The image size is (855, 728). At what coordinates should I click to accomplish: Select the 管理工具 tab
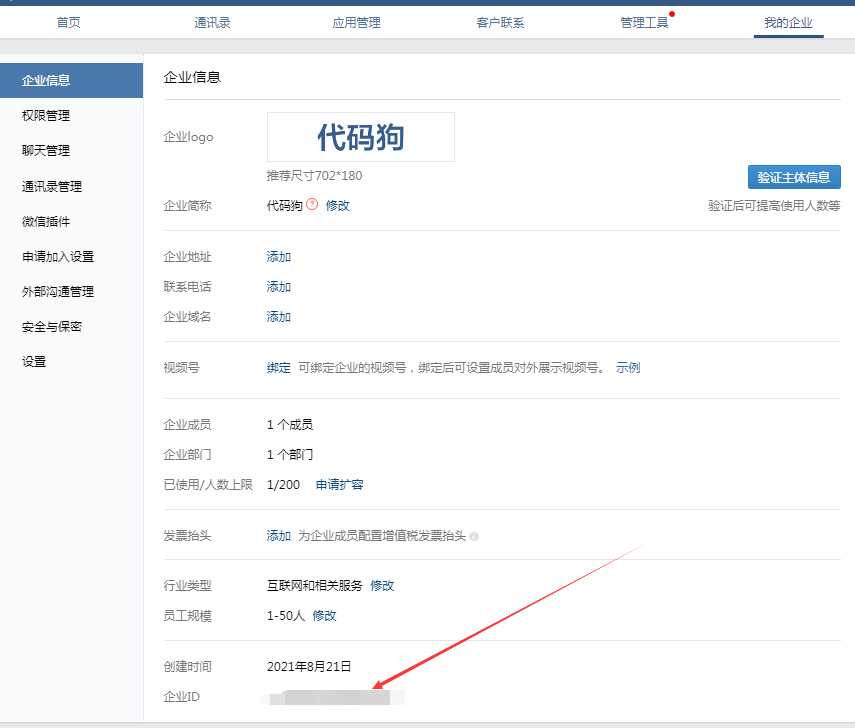tap(644, 22)
